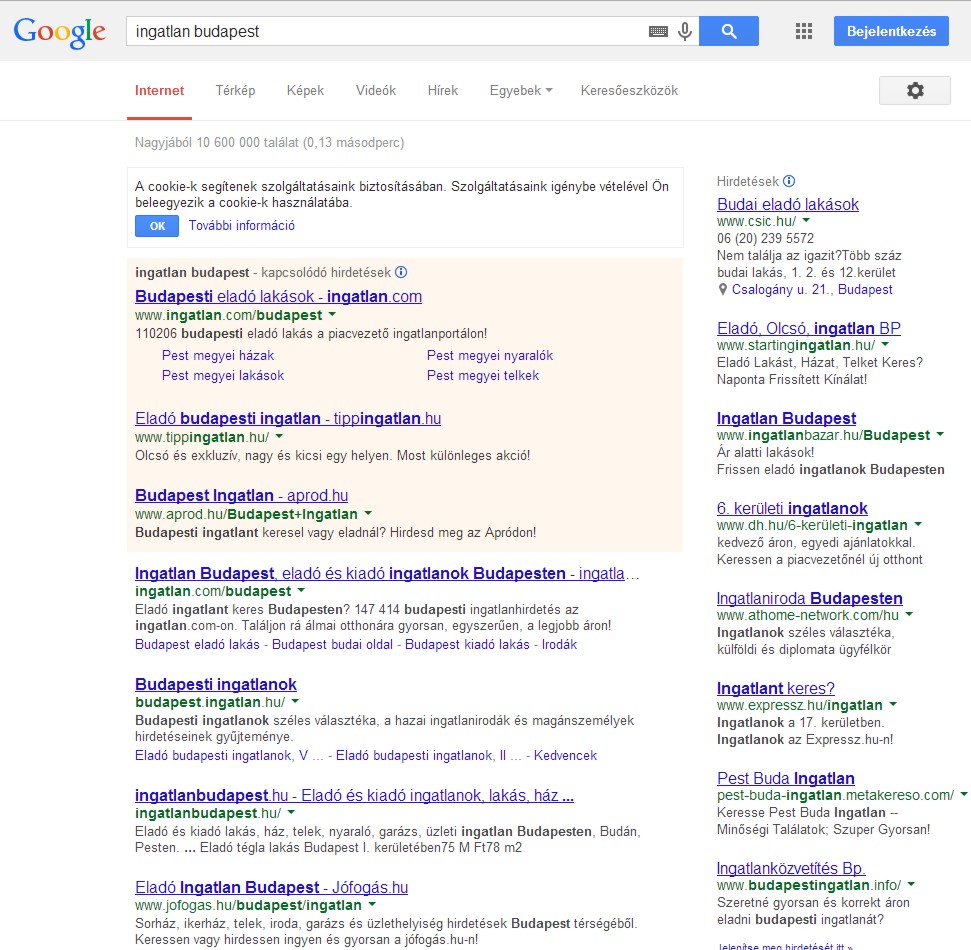Accept cookies with the OK button

(x=157, y=226)
